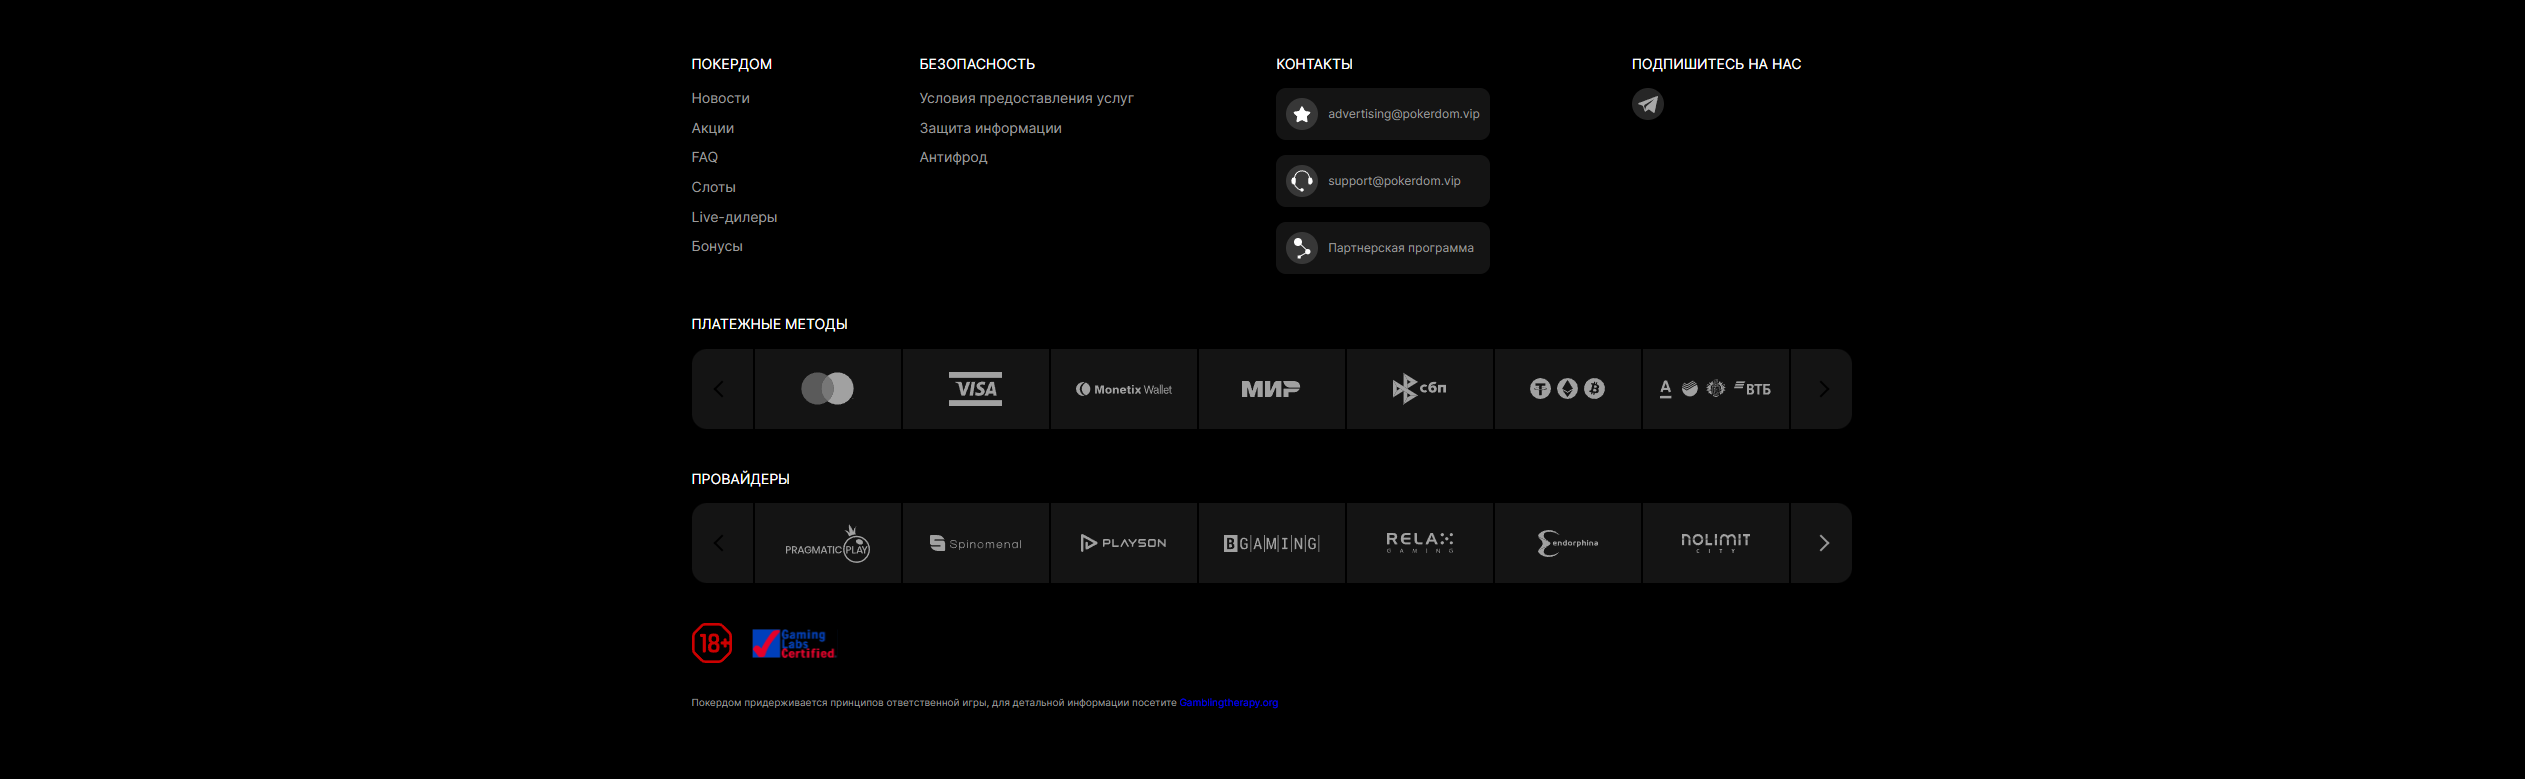2525x779 pixels.
Task: Show next payment methods with right arrow
Action: pos(1822,389)
